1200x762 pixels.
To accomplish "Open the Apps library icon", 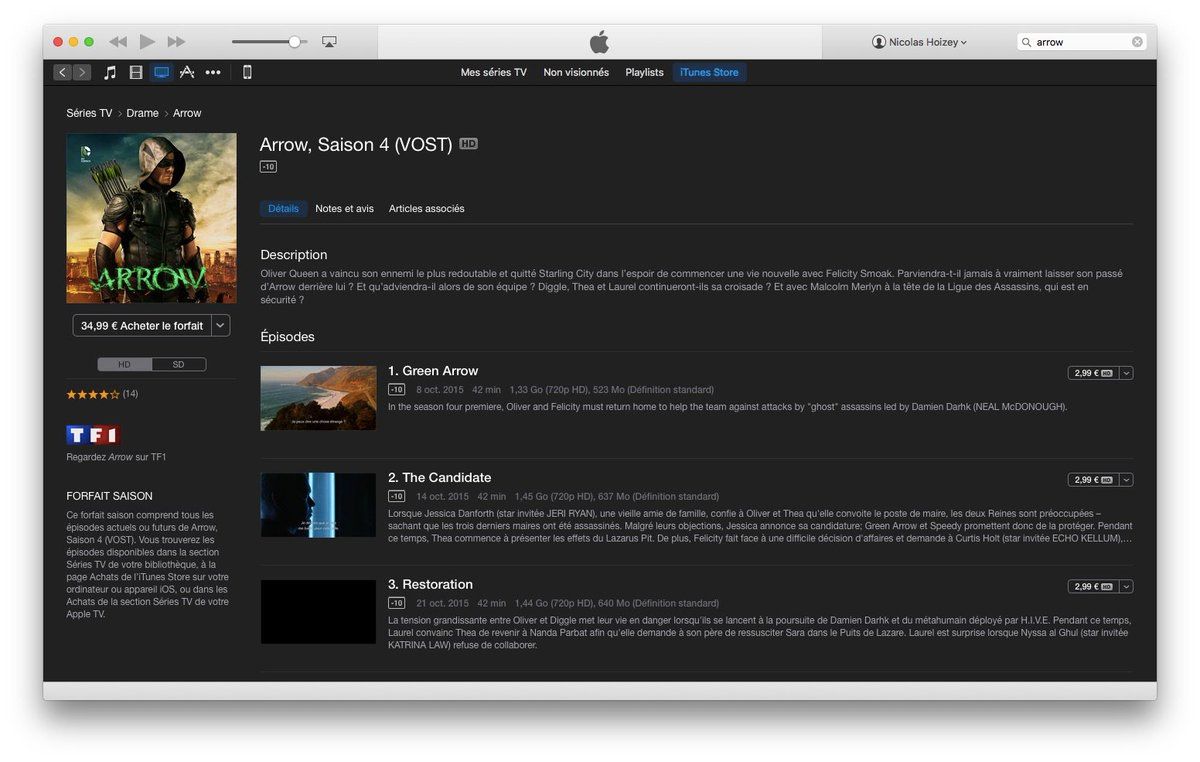I will pos(187,72).
